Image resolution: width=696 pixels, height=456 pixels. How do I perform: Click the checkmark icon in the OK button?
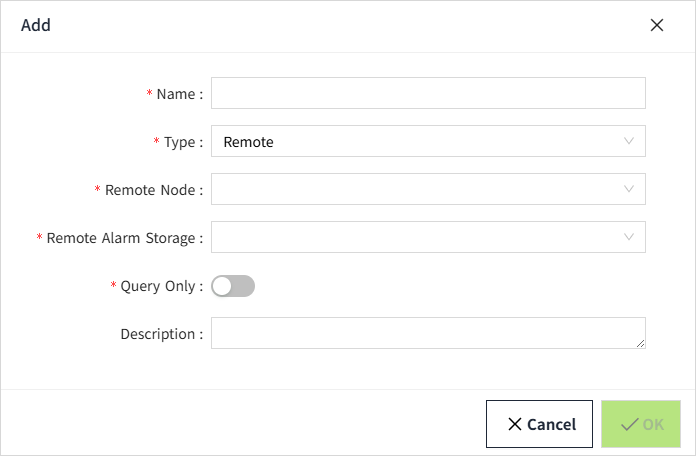(x=629, y=424)
